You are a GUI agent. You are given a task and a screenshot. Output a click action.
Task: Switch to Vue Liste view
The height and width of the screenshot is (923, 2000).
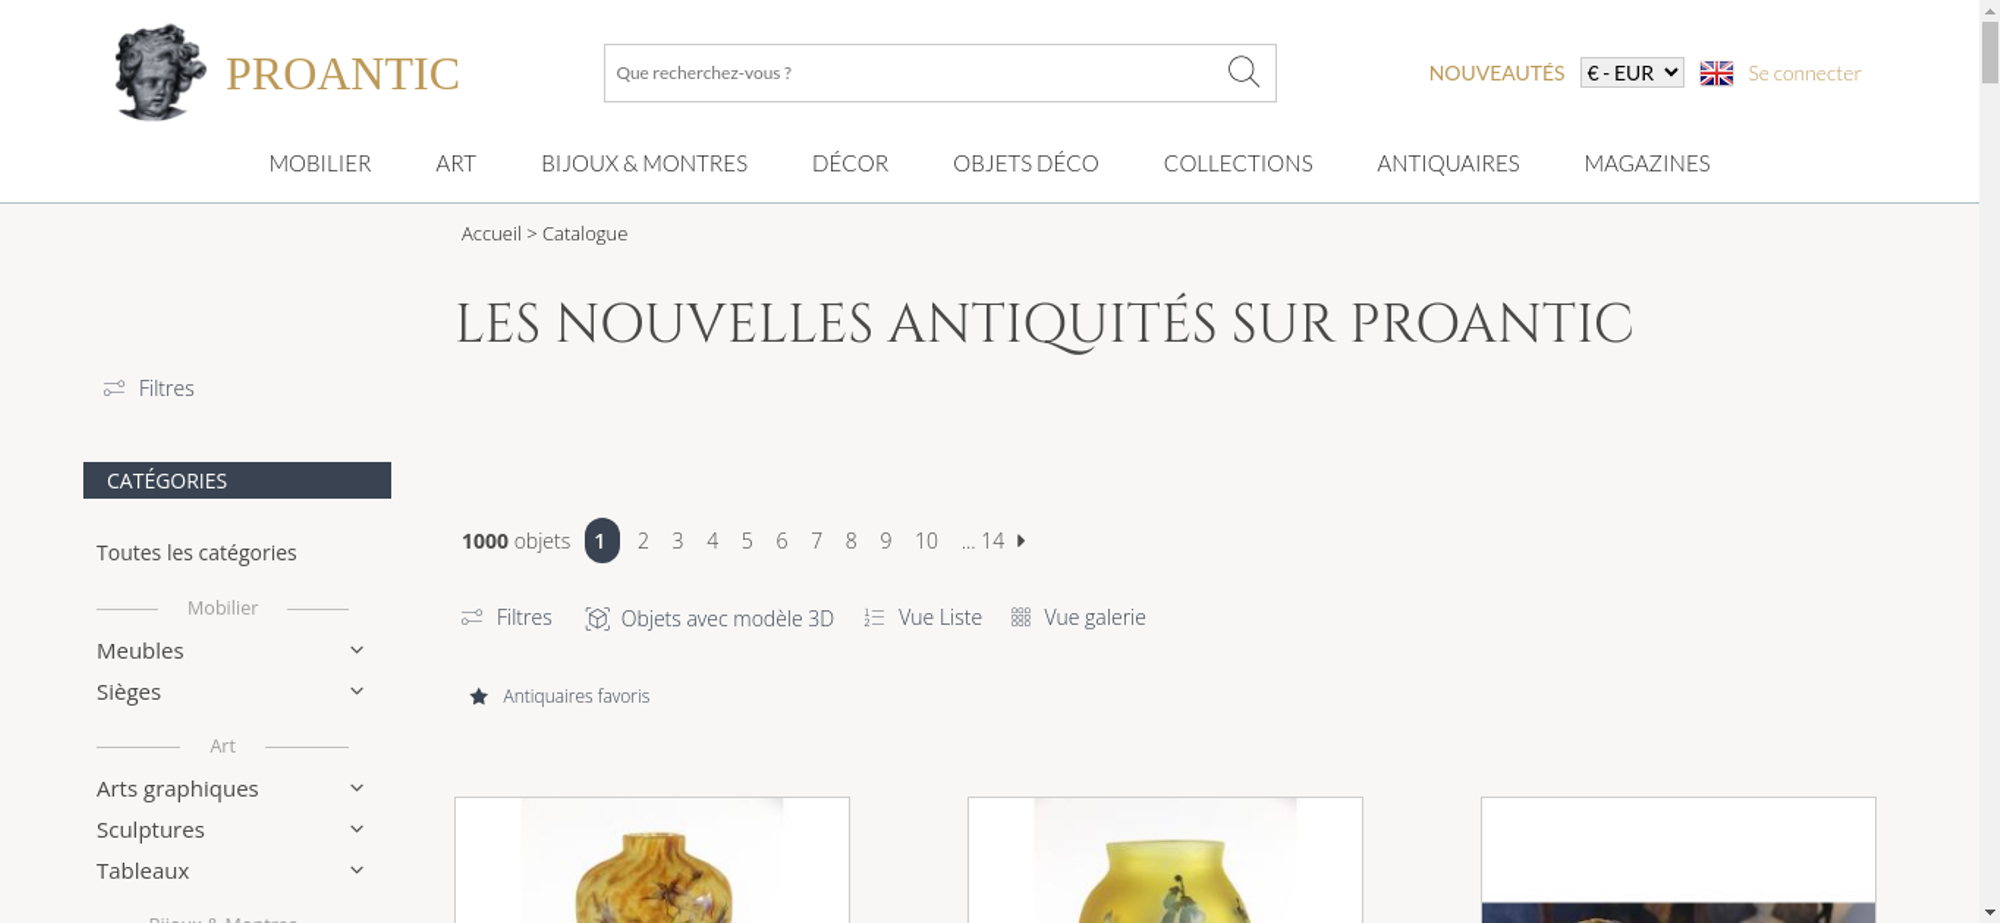923,618
